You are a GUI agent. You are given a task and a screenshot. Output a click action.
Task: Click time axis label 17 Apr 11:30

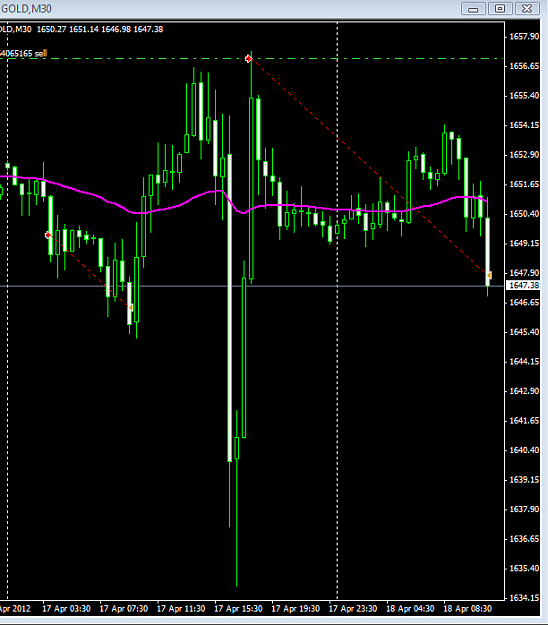click(181, 609)
